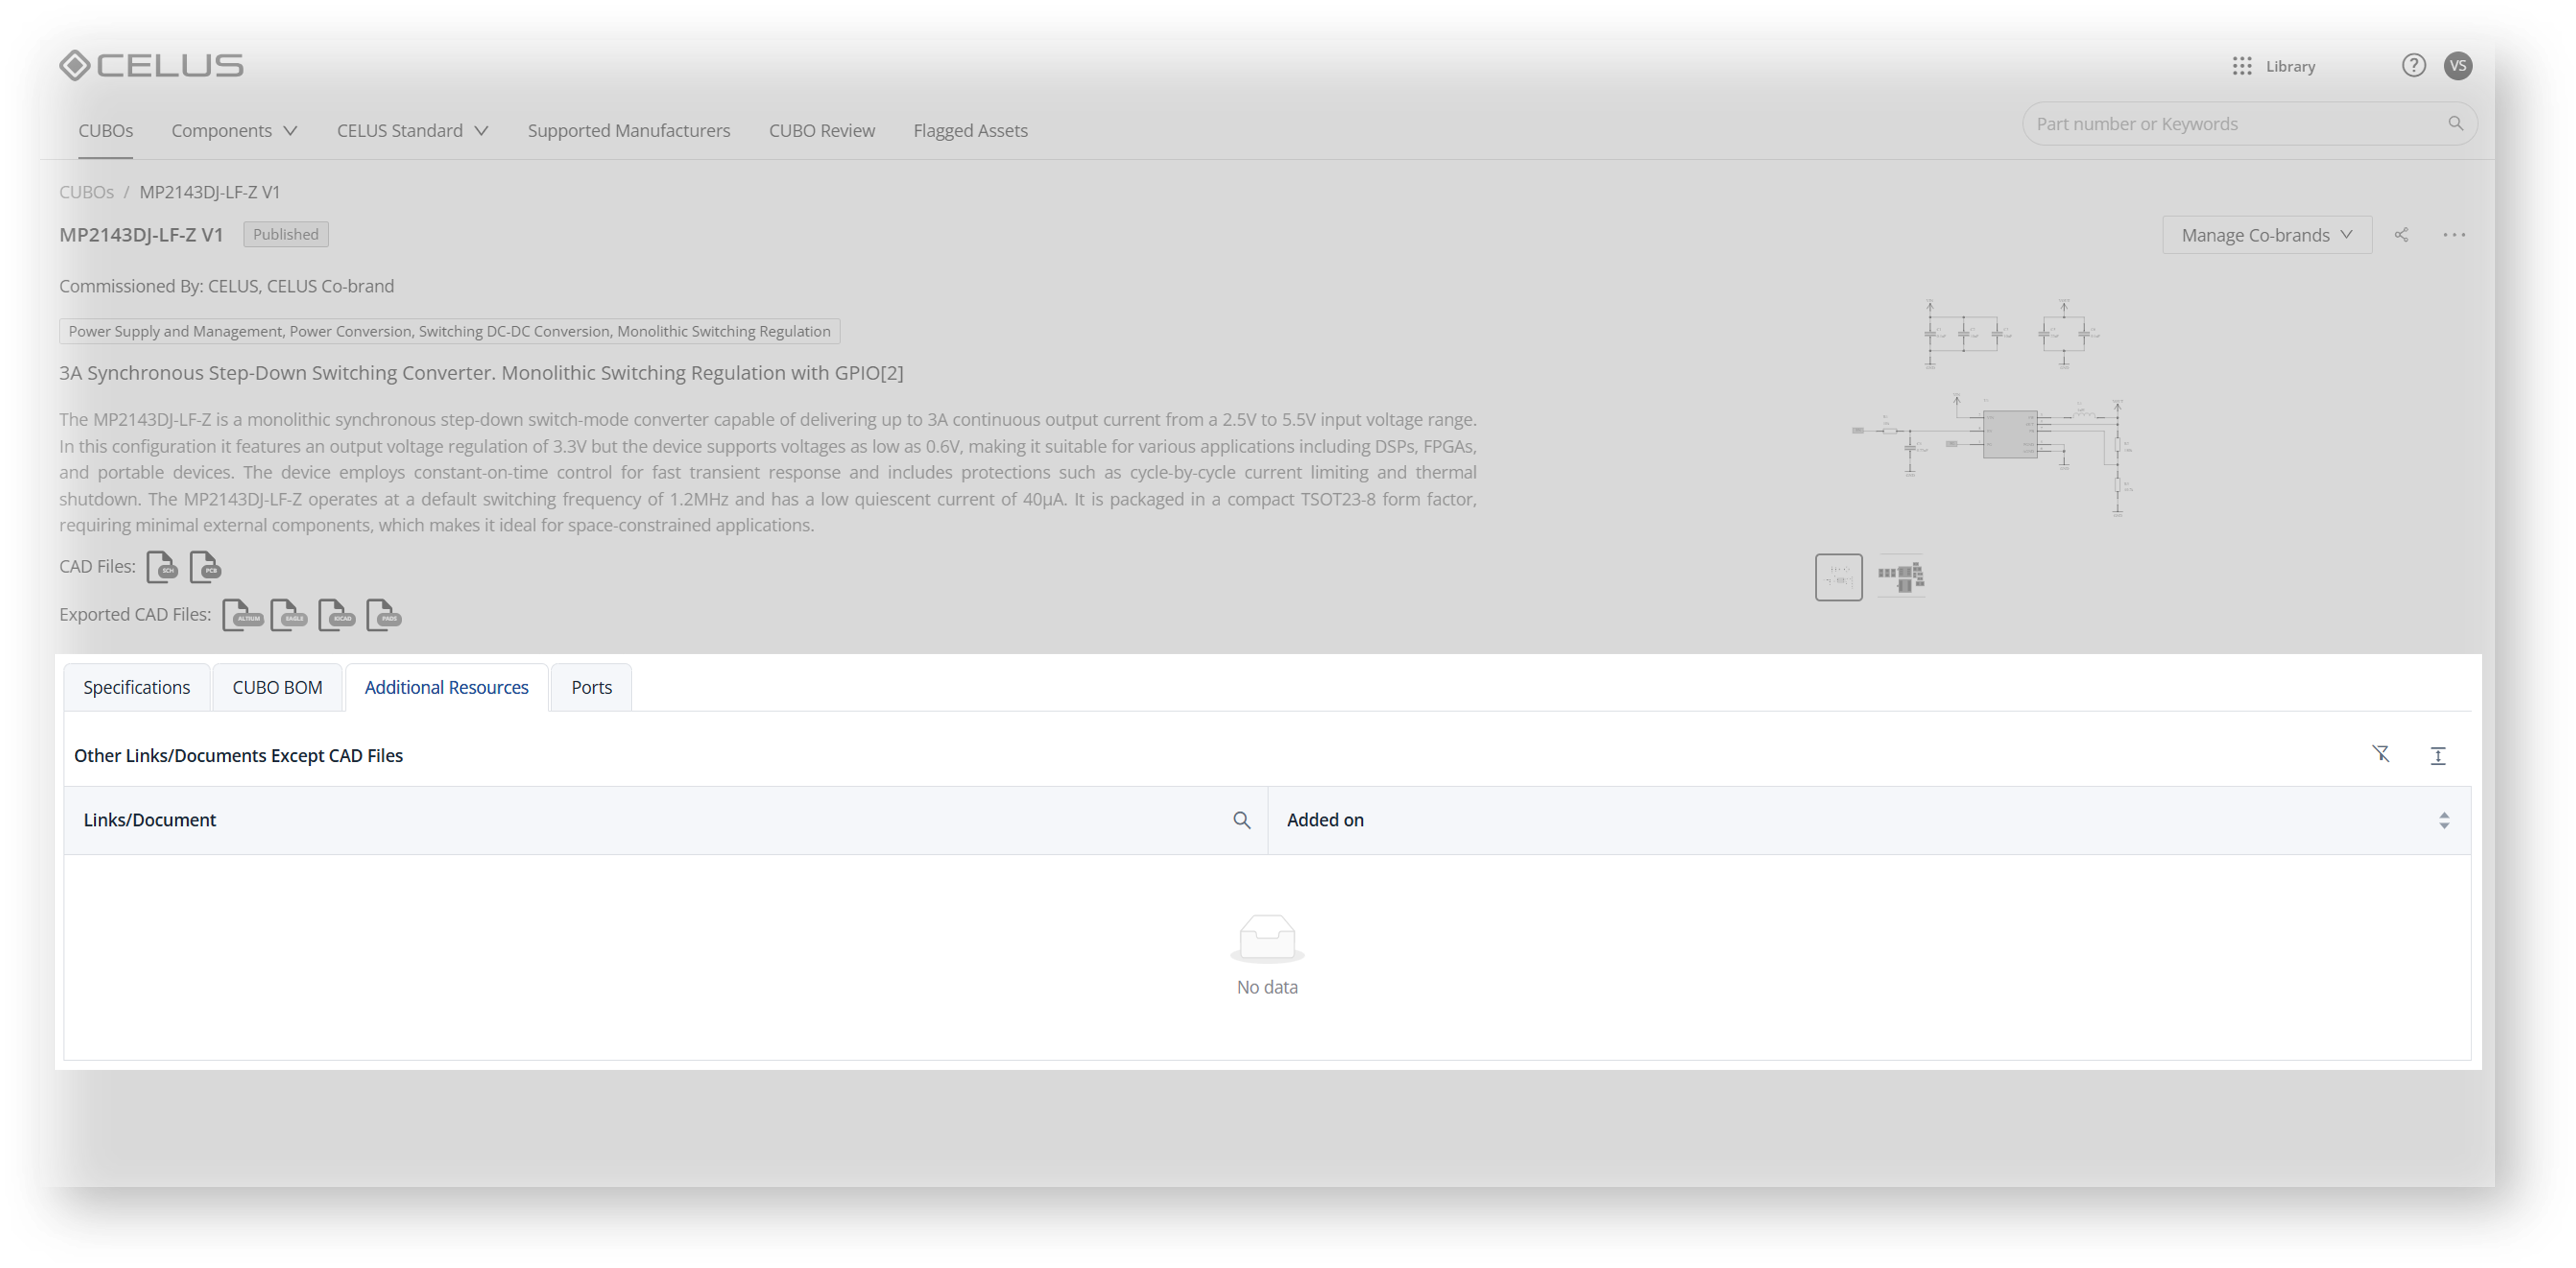This screenshot has width=2576, height=1268.
Task: Select the PCB layout preview thumbnail
Action: pos(1900,577)
